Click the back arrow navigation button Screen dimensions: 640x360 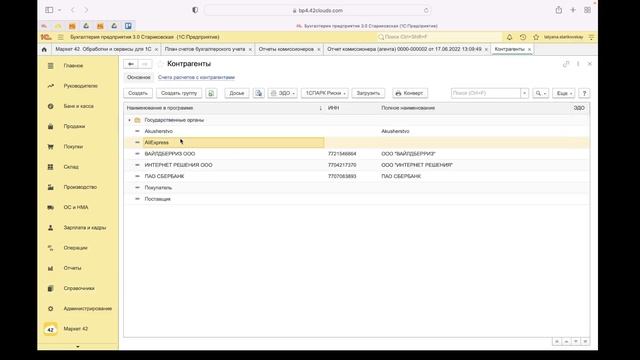131,64
